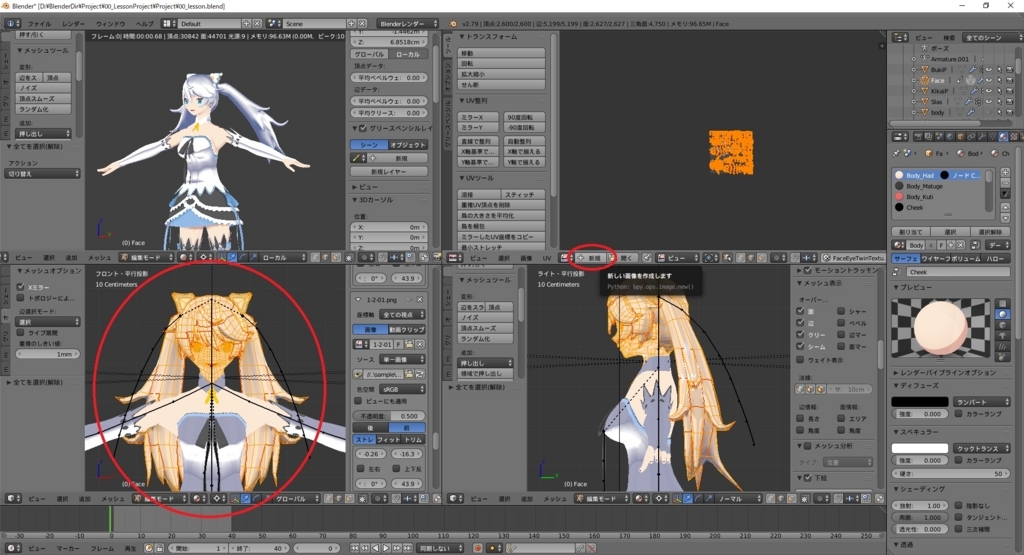Open the UV menu in image editor header
This screenshot has height=555, width=1024.
547,258
